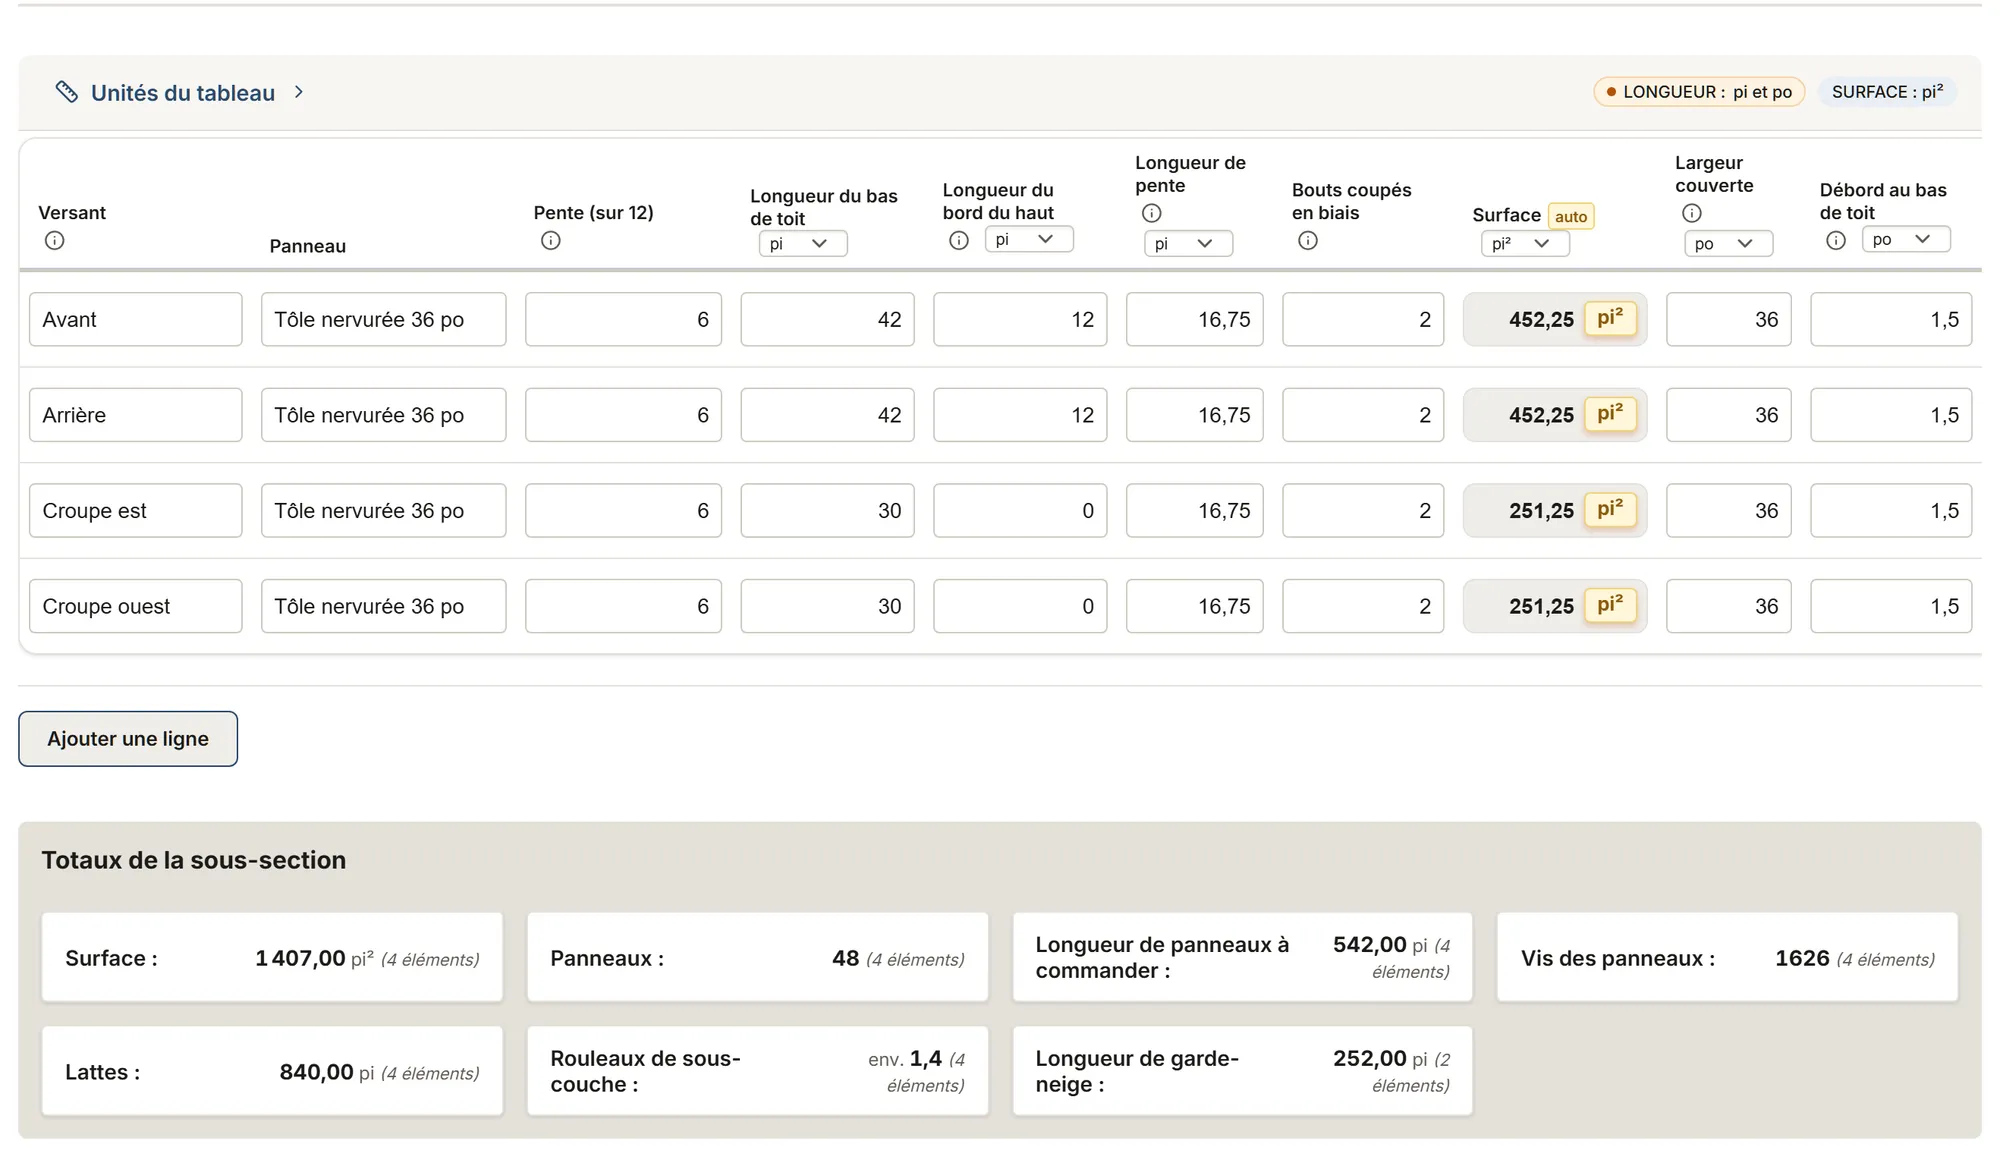Edit Croupe est largeur couverte 36
The height and width of the screenshot is (1156, 2000).
click(1729, 510)
